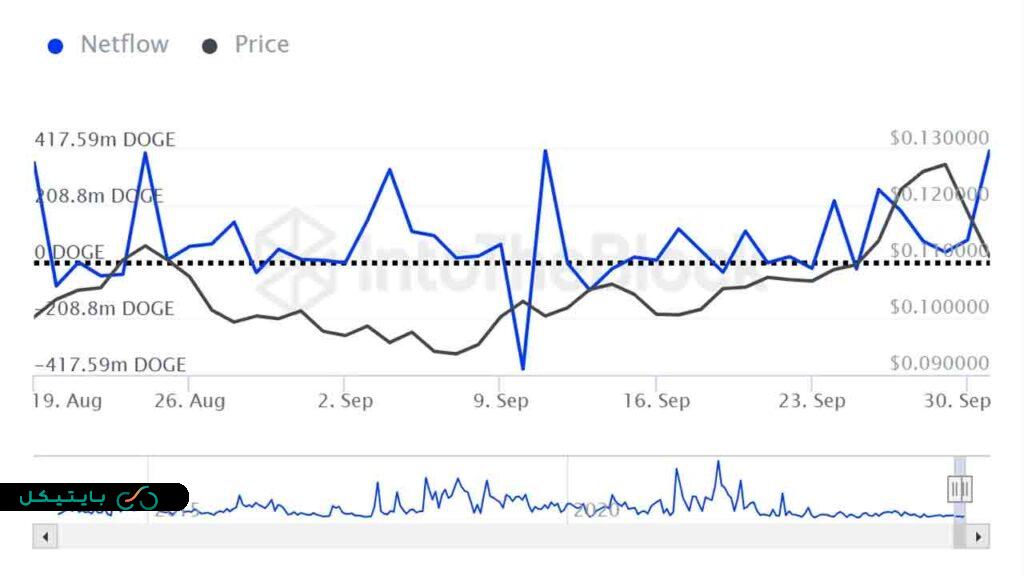Screen dimensions: 1024x576
Task: Click the 417.59m DOGE axis label
Action: pyautogui.click(x=105, y=139)
